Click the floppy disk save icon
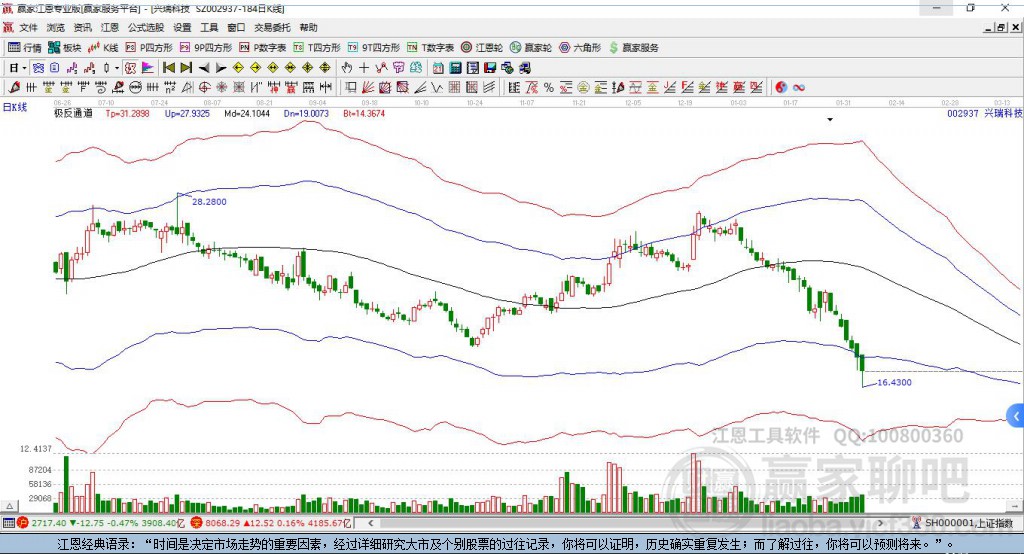This screenshot has height=554, width=1024. 490,68
